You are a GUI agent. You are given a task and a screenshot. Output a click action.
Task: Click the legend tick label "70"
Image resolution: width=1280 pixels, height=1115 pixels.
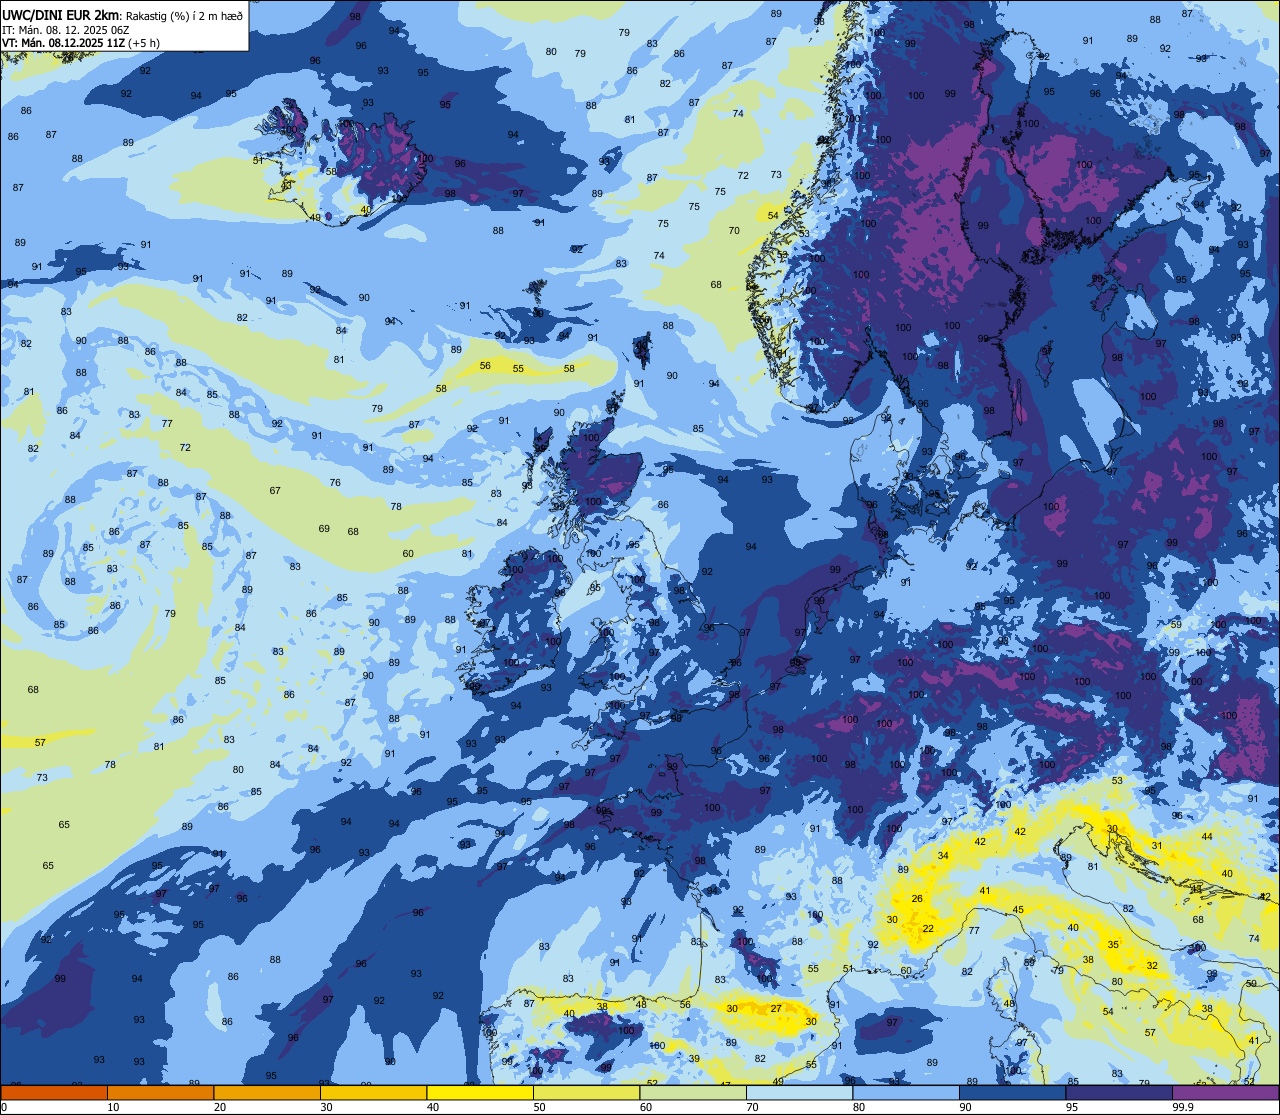point(752,1107)
